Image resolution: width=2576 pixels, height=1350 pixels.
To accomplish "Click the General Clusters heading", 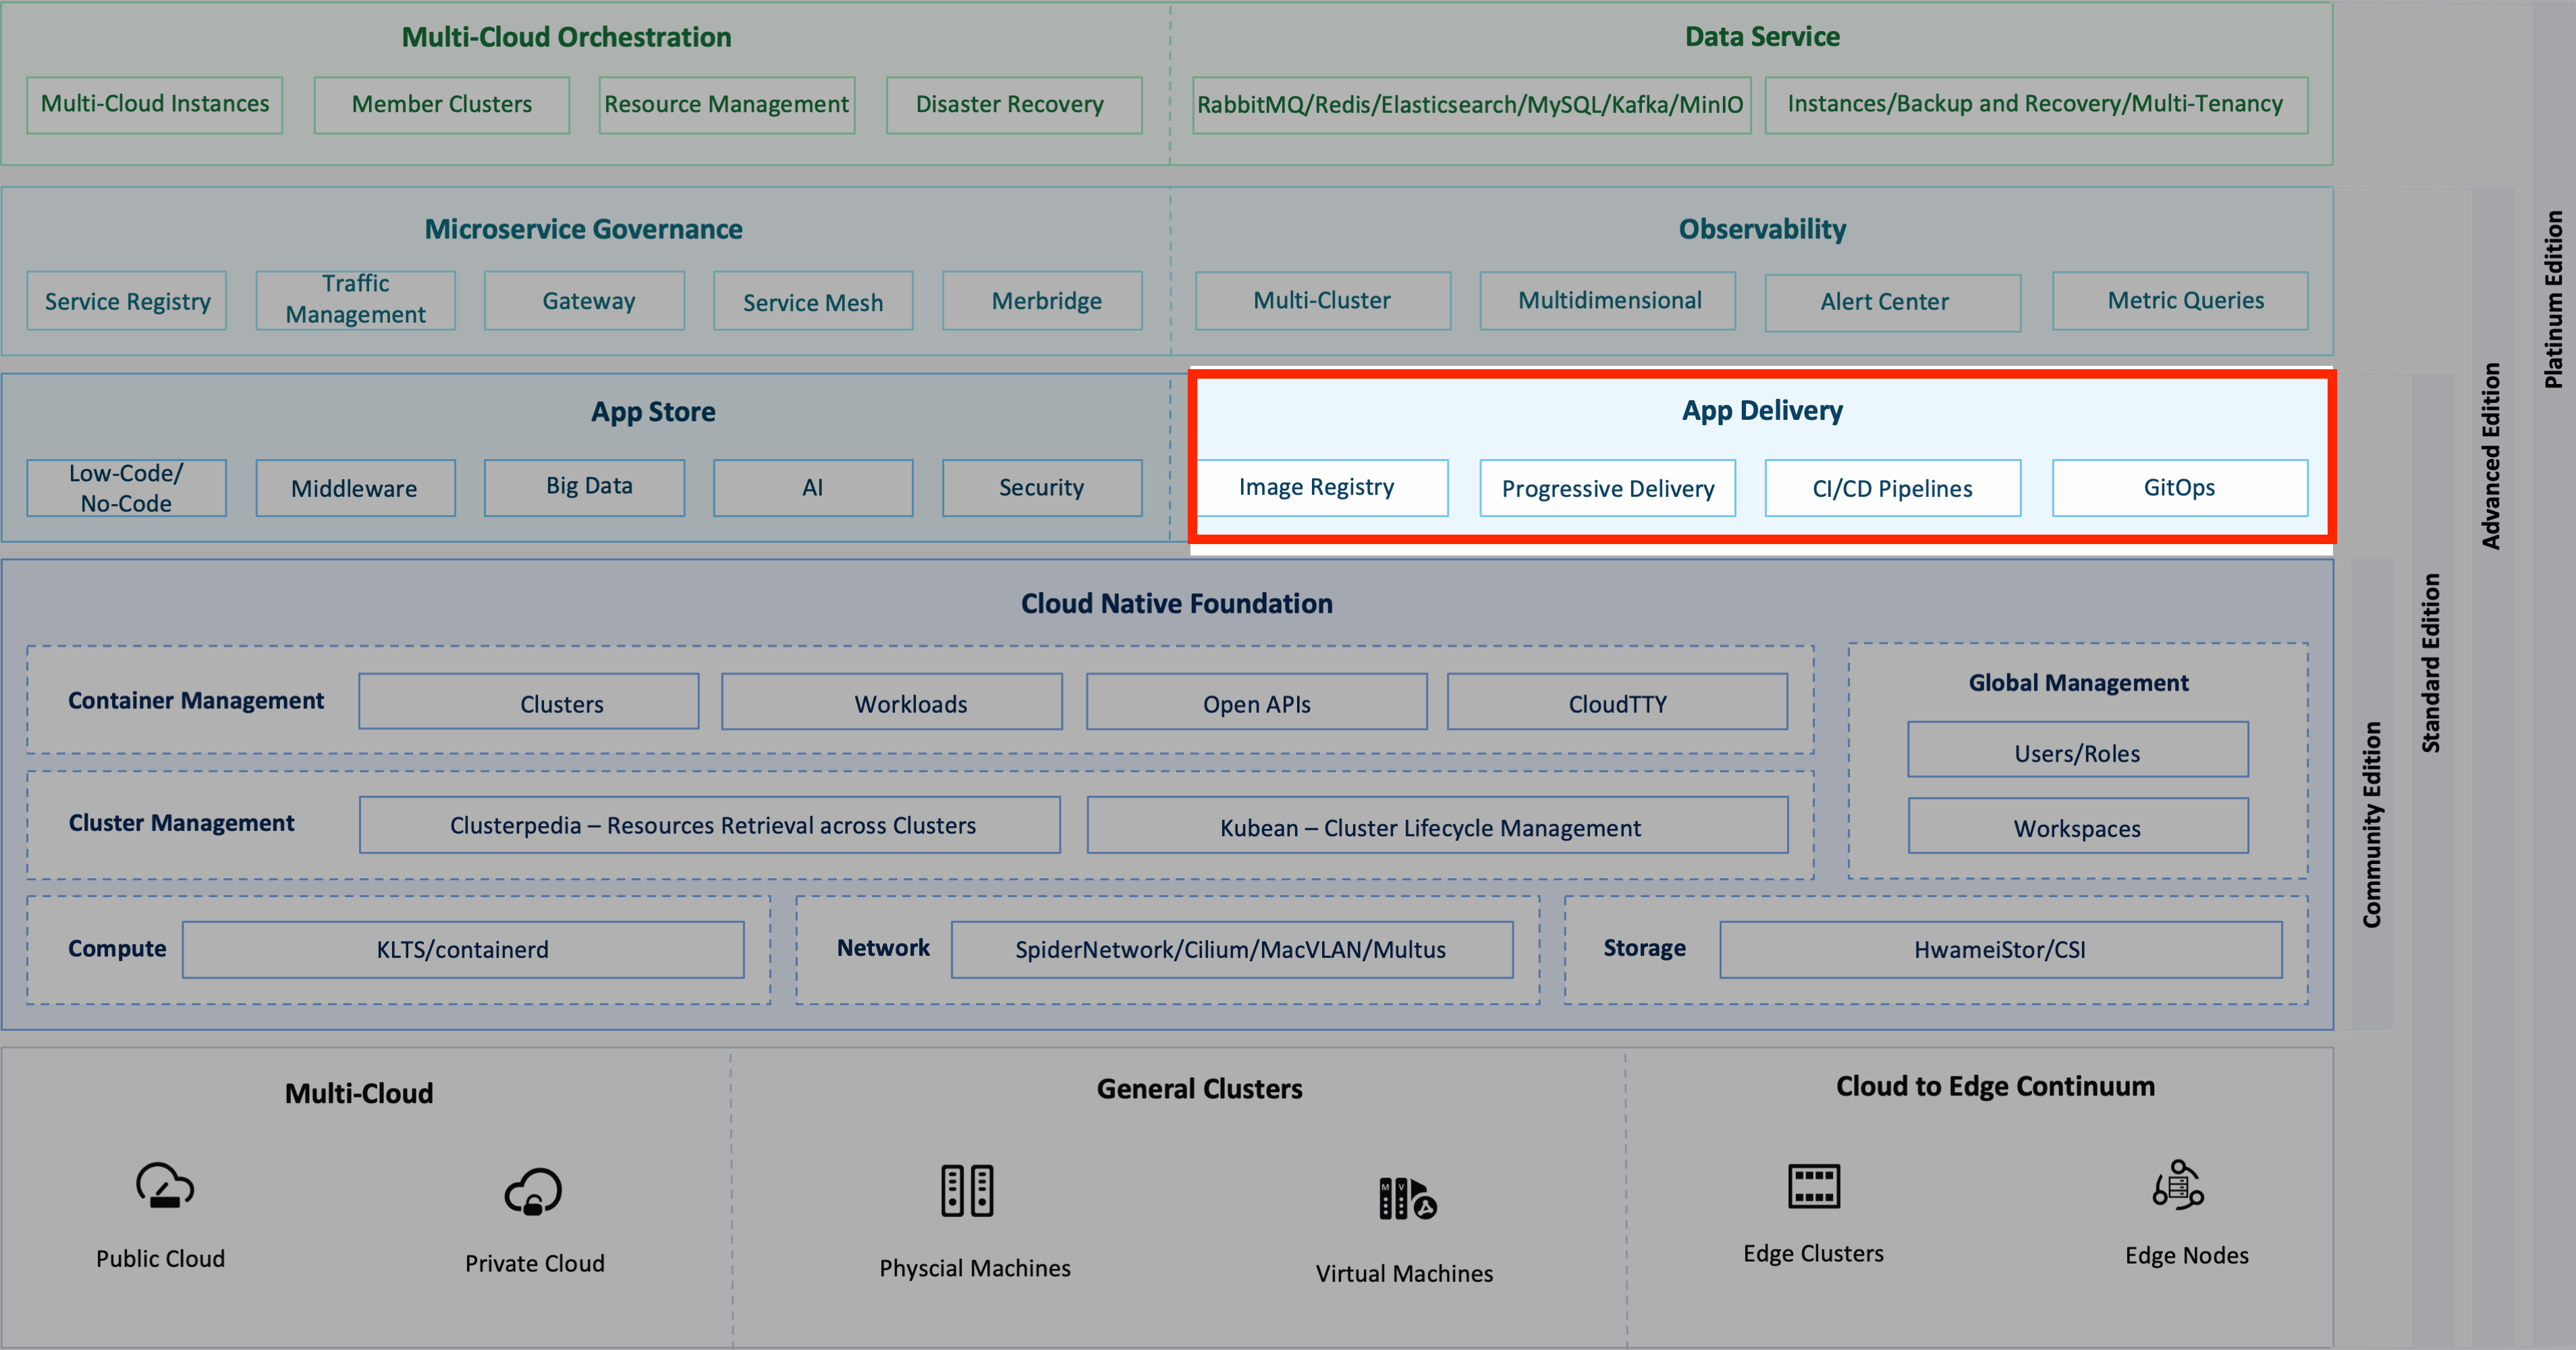I will [1199, 1089].
